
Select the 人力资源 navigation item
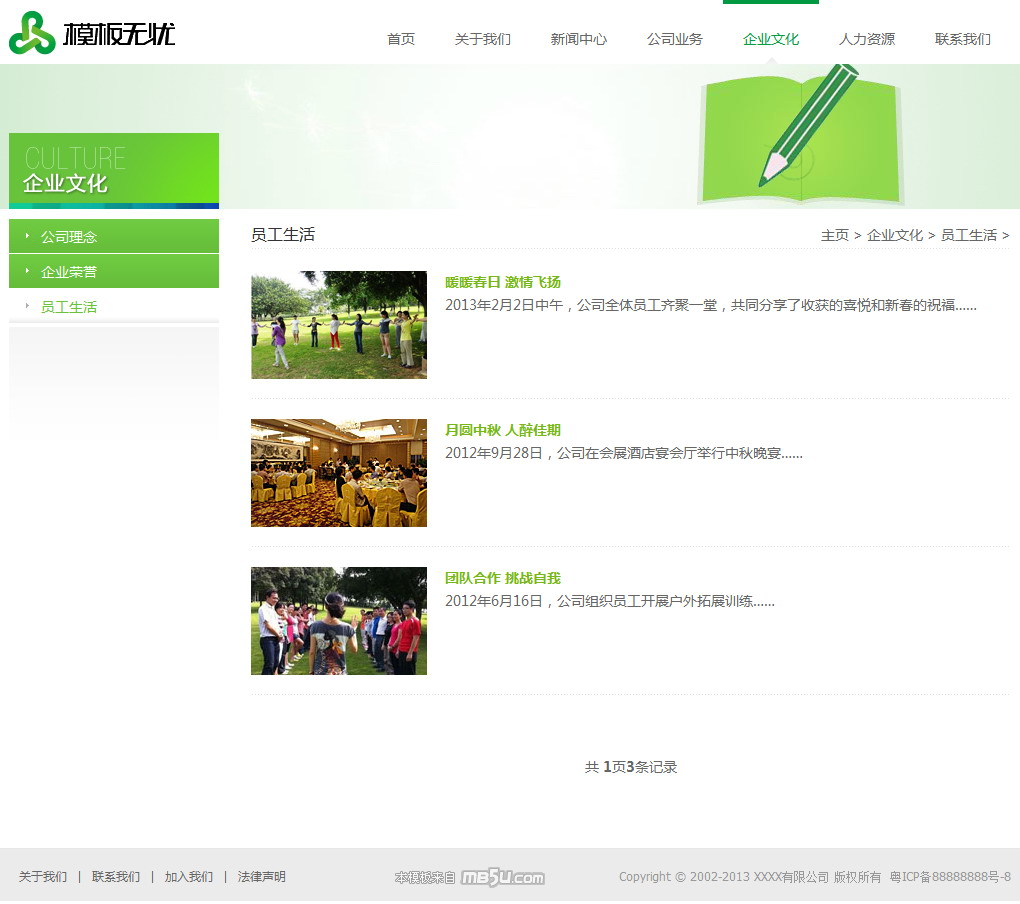point(866,39)
